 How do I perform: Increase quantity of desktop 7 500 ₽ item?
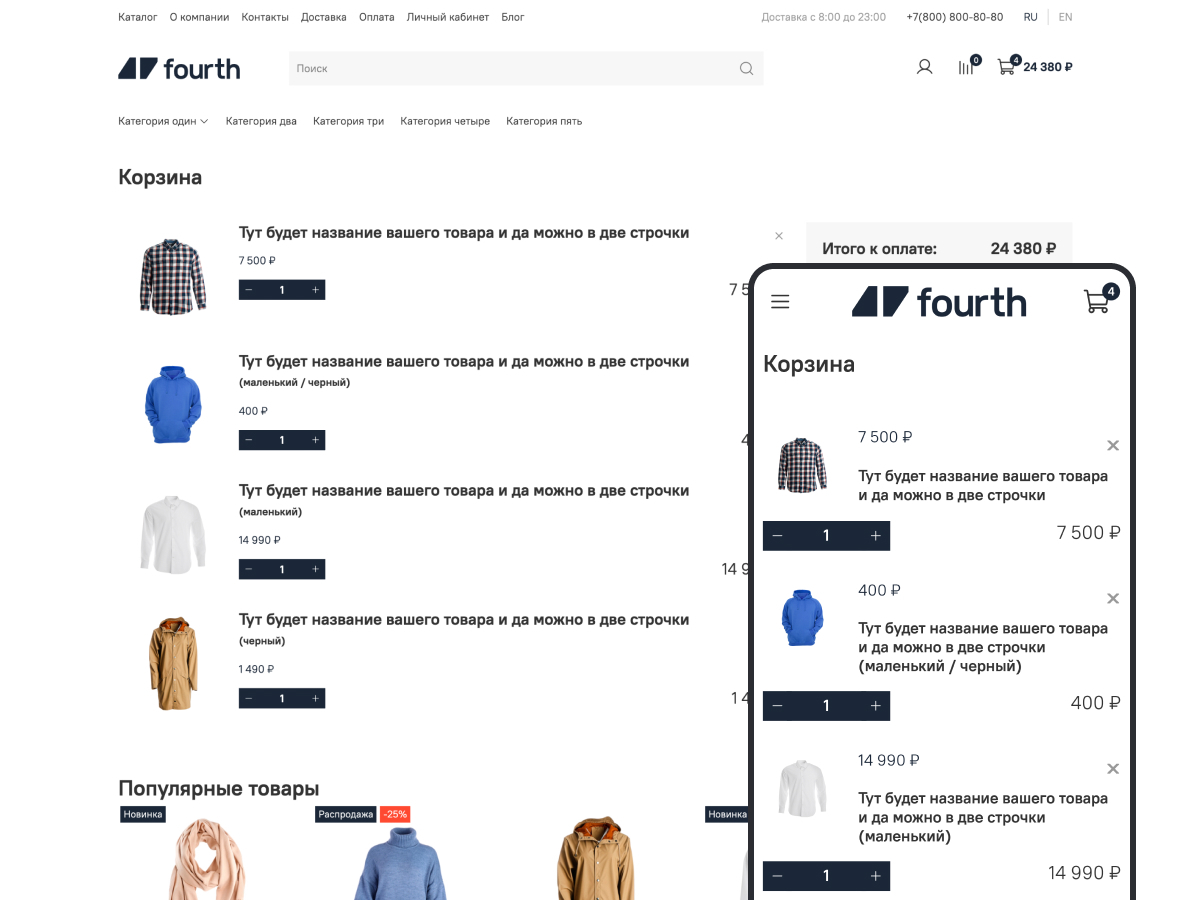pos(315,290)
